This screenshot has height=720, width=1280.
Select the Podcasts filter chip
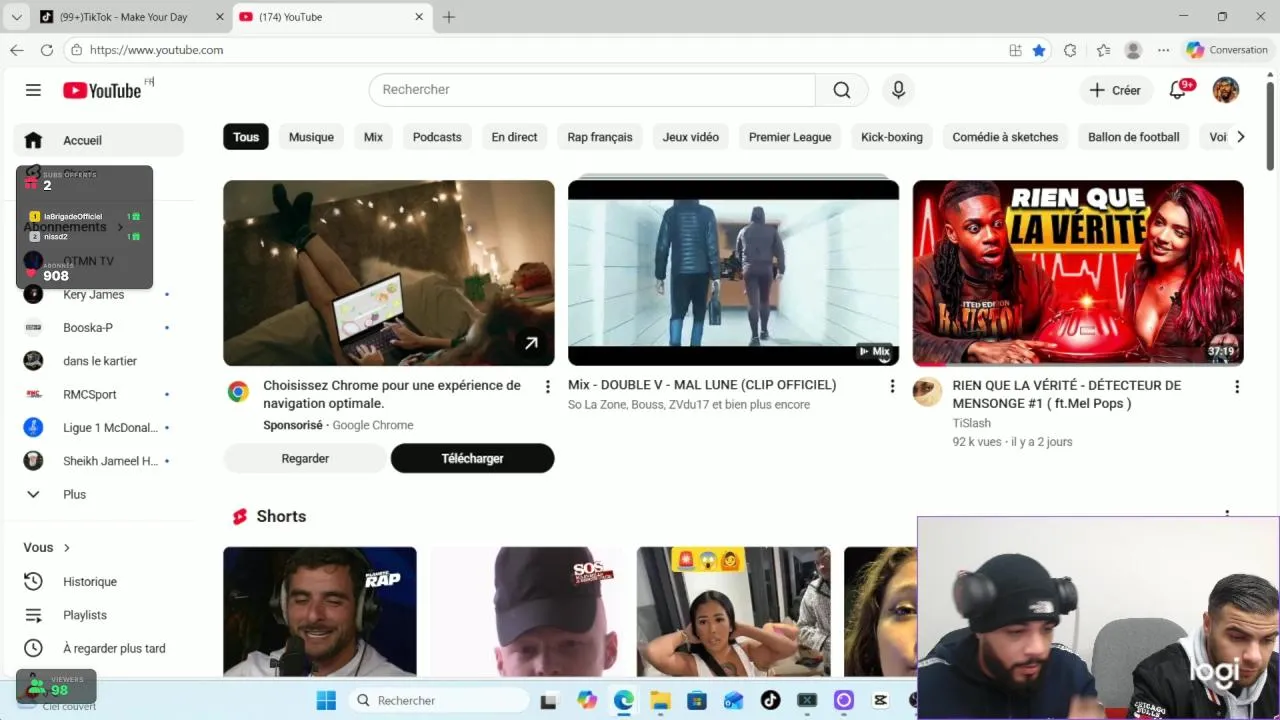click(x=437, y=137)
